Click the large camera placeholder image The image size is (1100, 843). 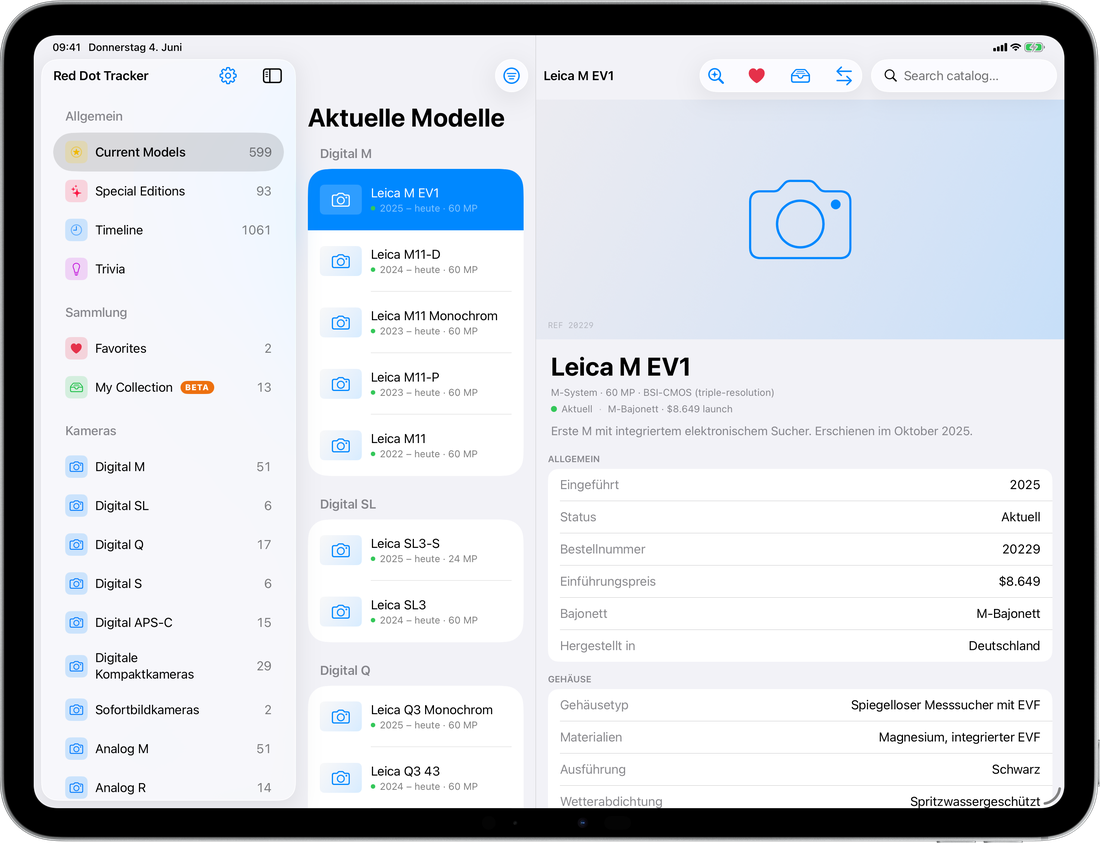pos(800,220)
